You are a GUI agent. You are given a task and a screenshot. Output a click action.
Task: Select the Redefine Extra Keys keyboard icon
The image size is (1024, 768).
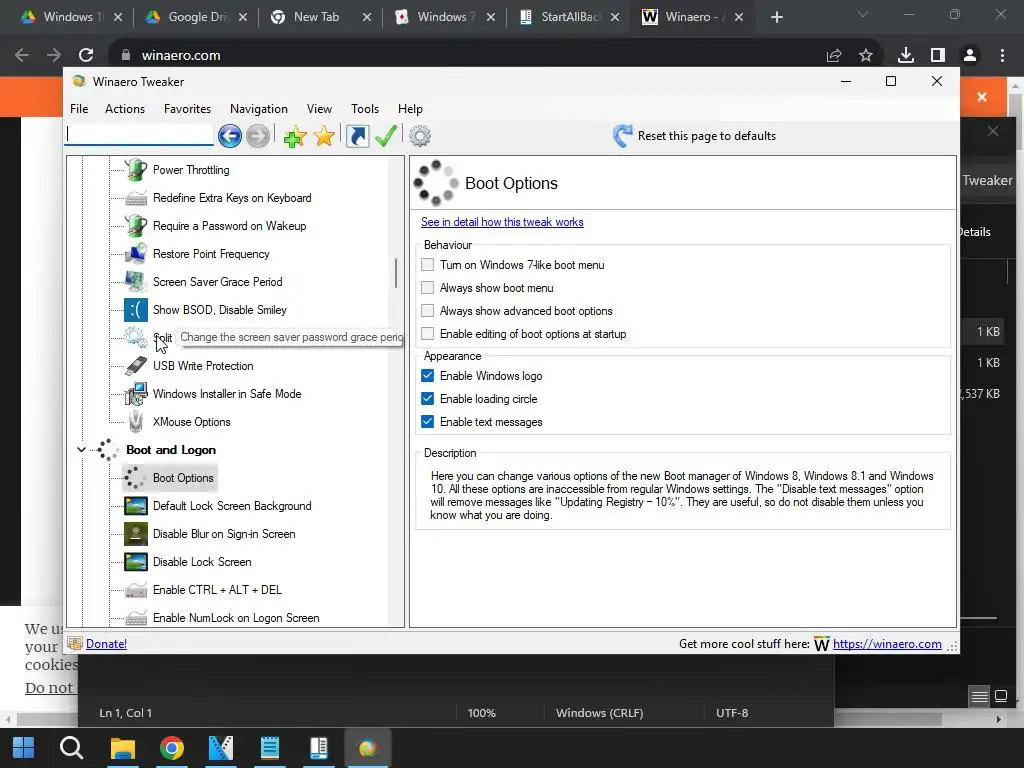[136, 198]
